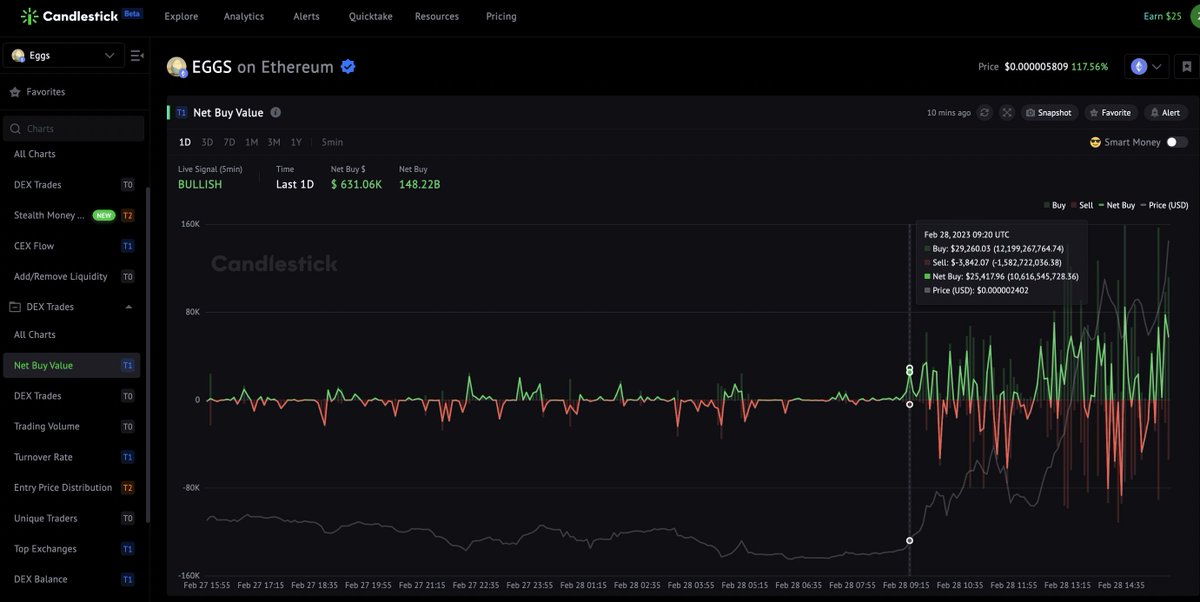
Task: Open the chart in fullscreen
Action: 1007,113
